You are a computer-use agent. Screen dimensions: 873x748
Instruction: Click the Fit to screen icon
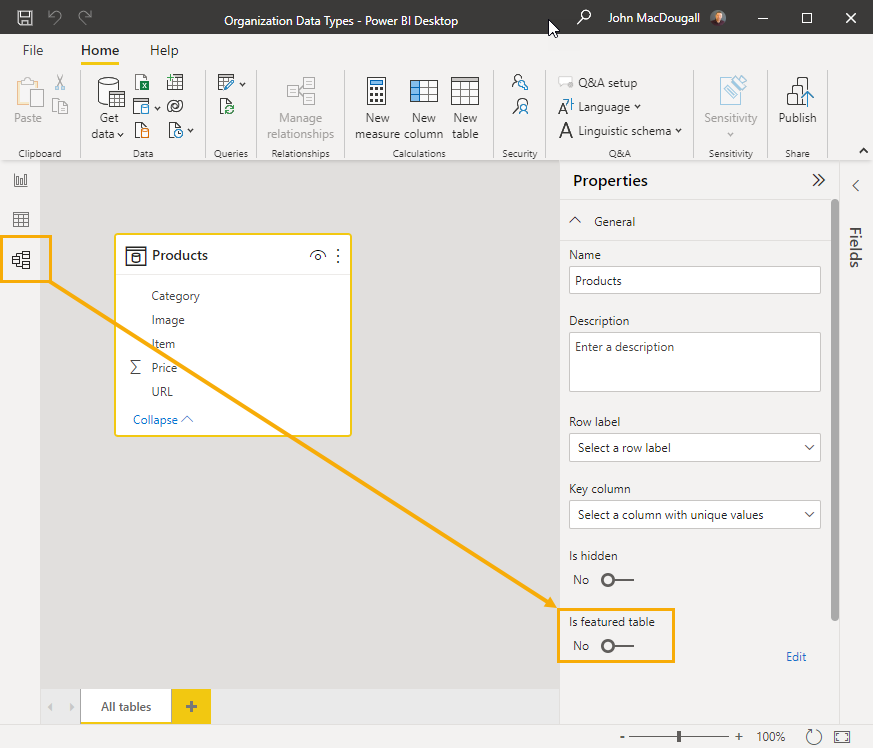point(842,737)
